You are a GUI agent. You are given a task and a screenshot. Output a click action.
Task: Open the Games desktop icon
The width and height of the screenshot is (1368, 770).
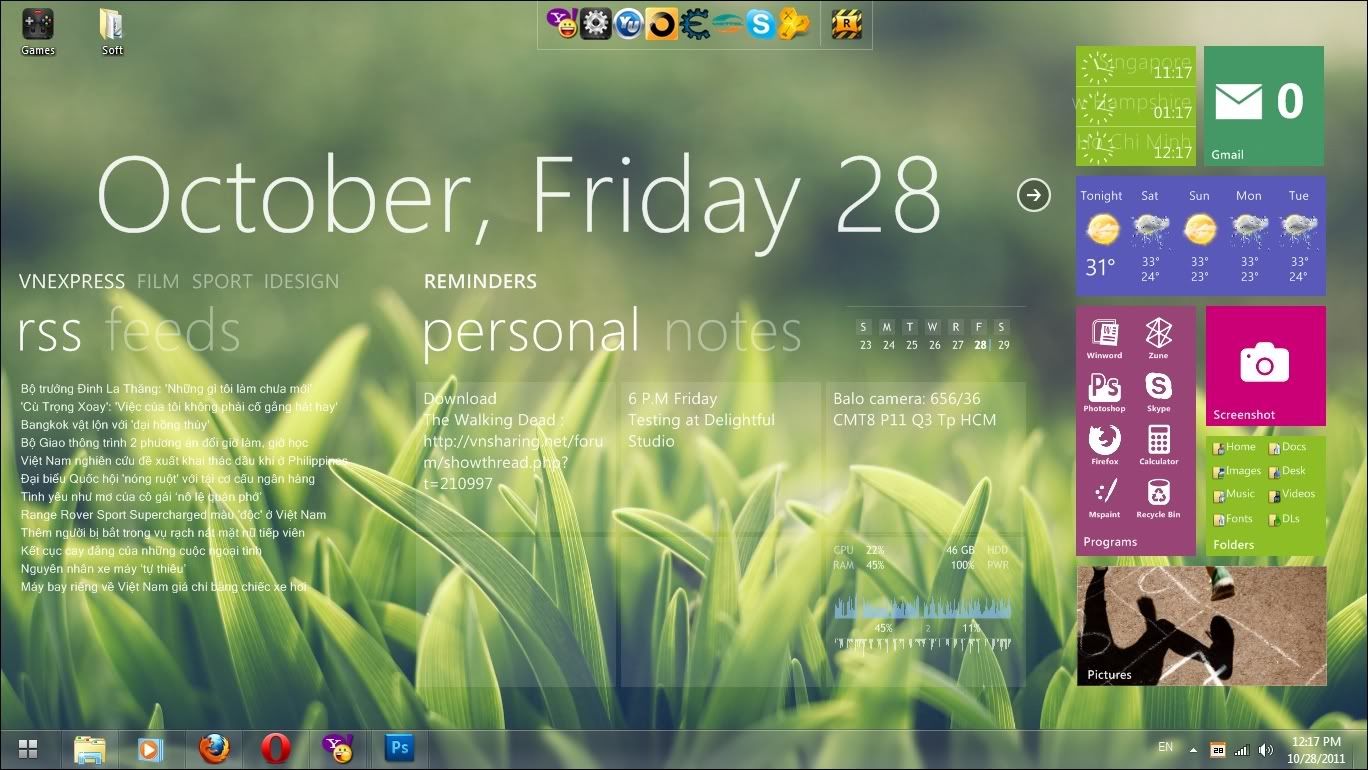[38, 32]
